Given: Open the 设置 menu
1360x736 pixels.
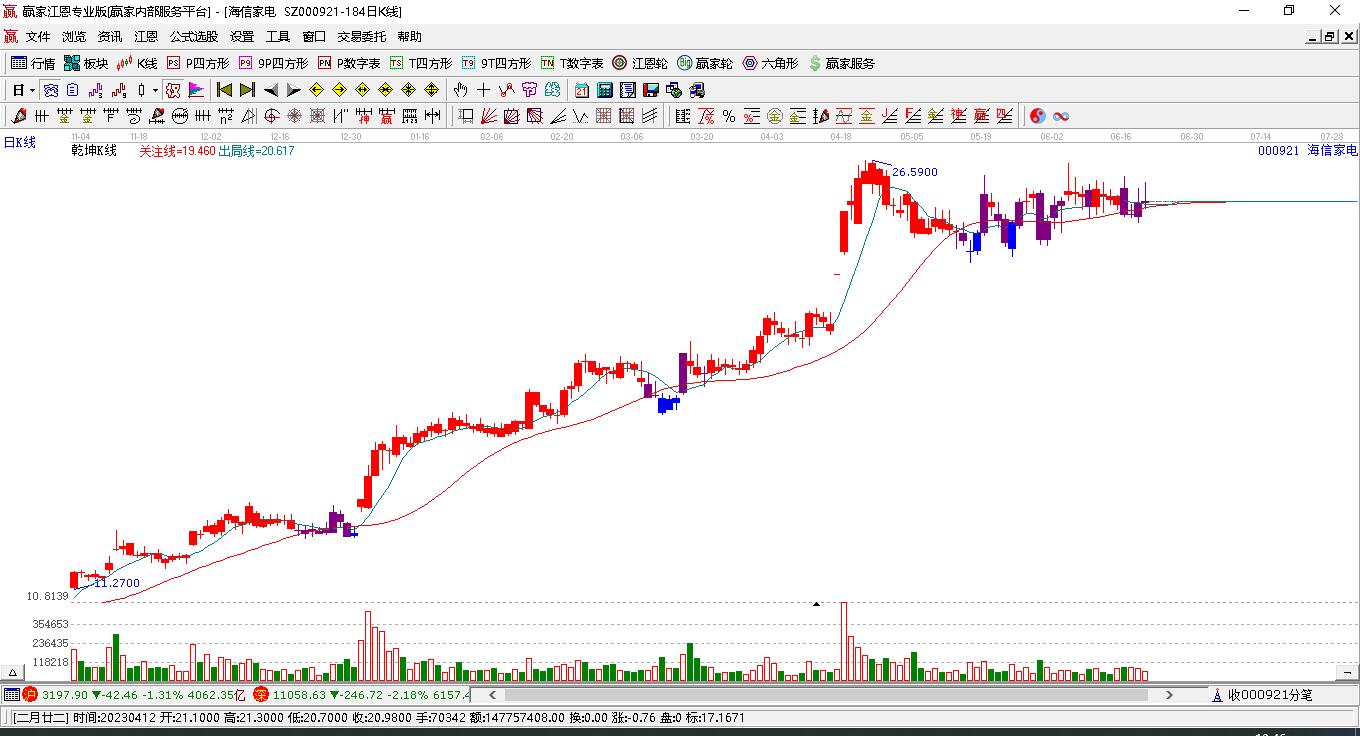Looking at the screenshot, I should coord(242,37).
